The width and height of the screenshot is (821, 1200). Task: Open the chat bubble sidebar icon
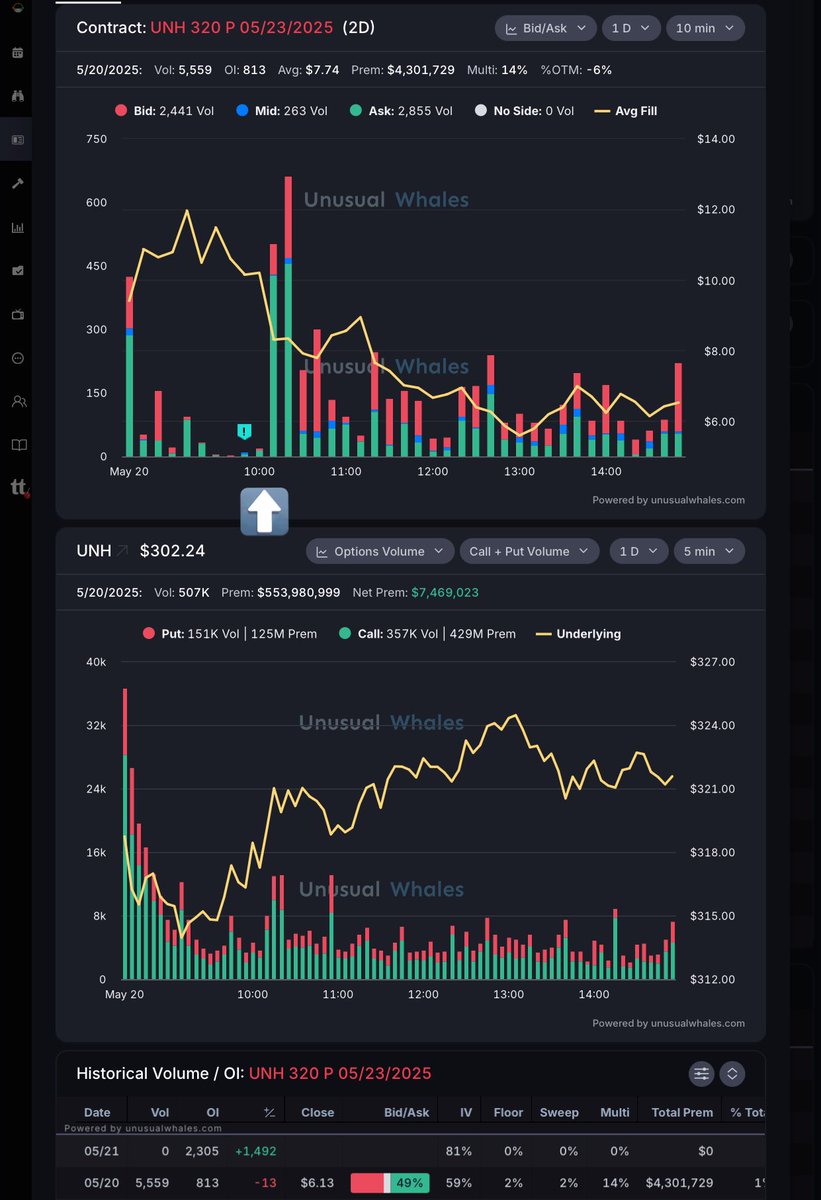point(17,358)
